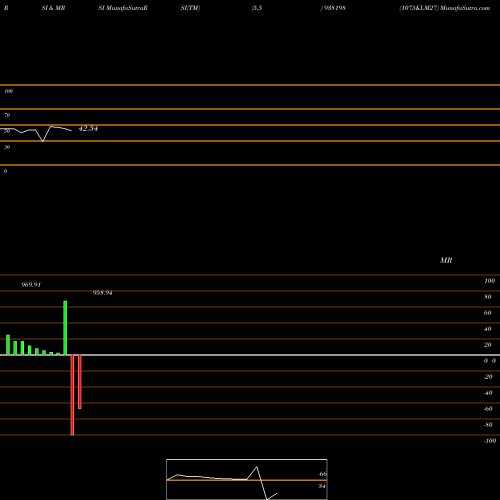Open the mini line chart thumbnail at bottom
Screen dimensions: 500x500
coord(247,479)
